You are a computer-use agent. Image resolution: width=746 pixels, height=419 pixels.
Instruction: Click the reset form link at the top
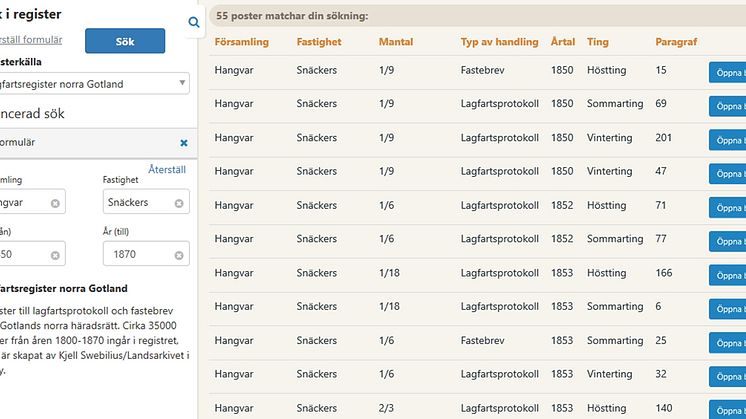pos(31,40)
